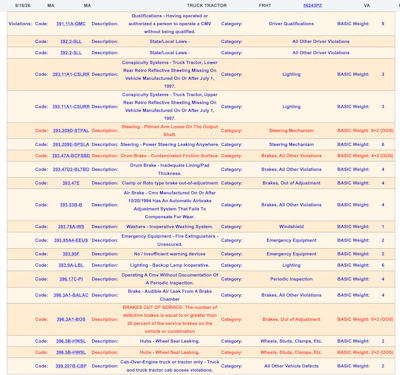Select BASIC weight value in Windshield row
400x375 pixels.
[383, 227]
